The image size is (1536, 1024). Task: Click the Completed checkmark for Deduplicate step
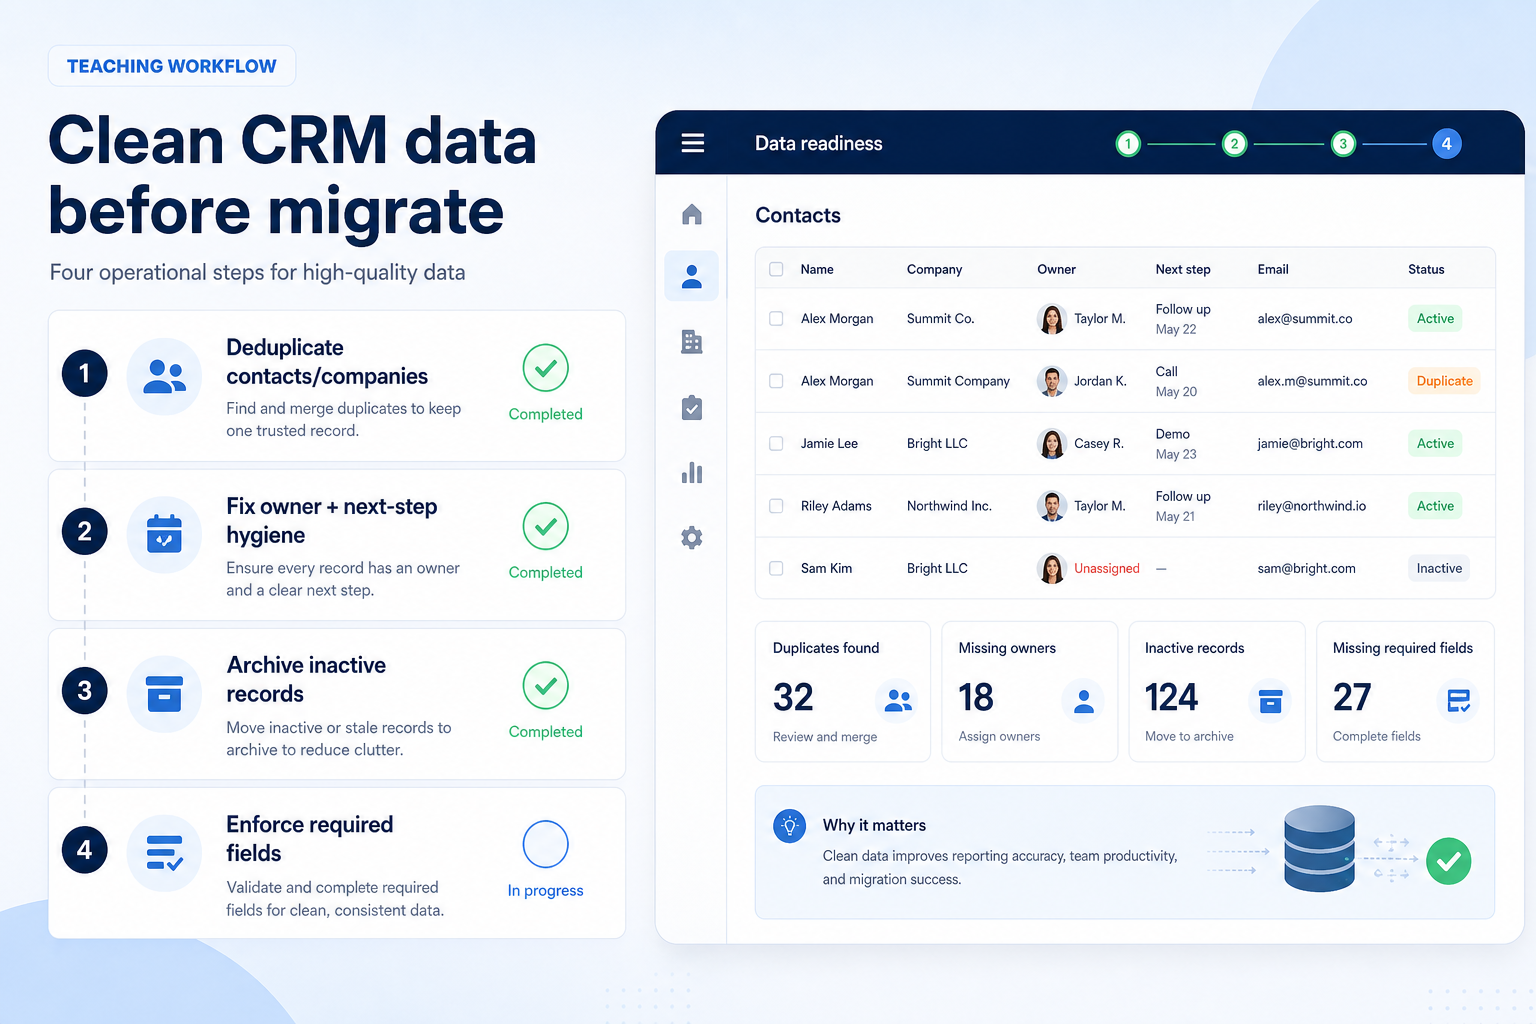[x=545, y=368]
